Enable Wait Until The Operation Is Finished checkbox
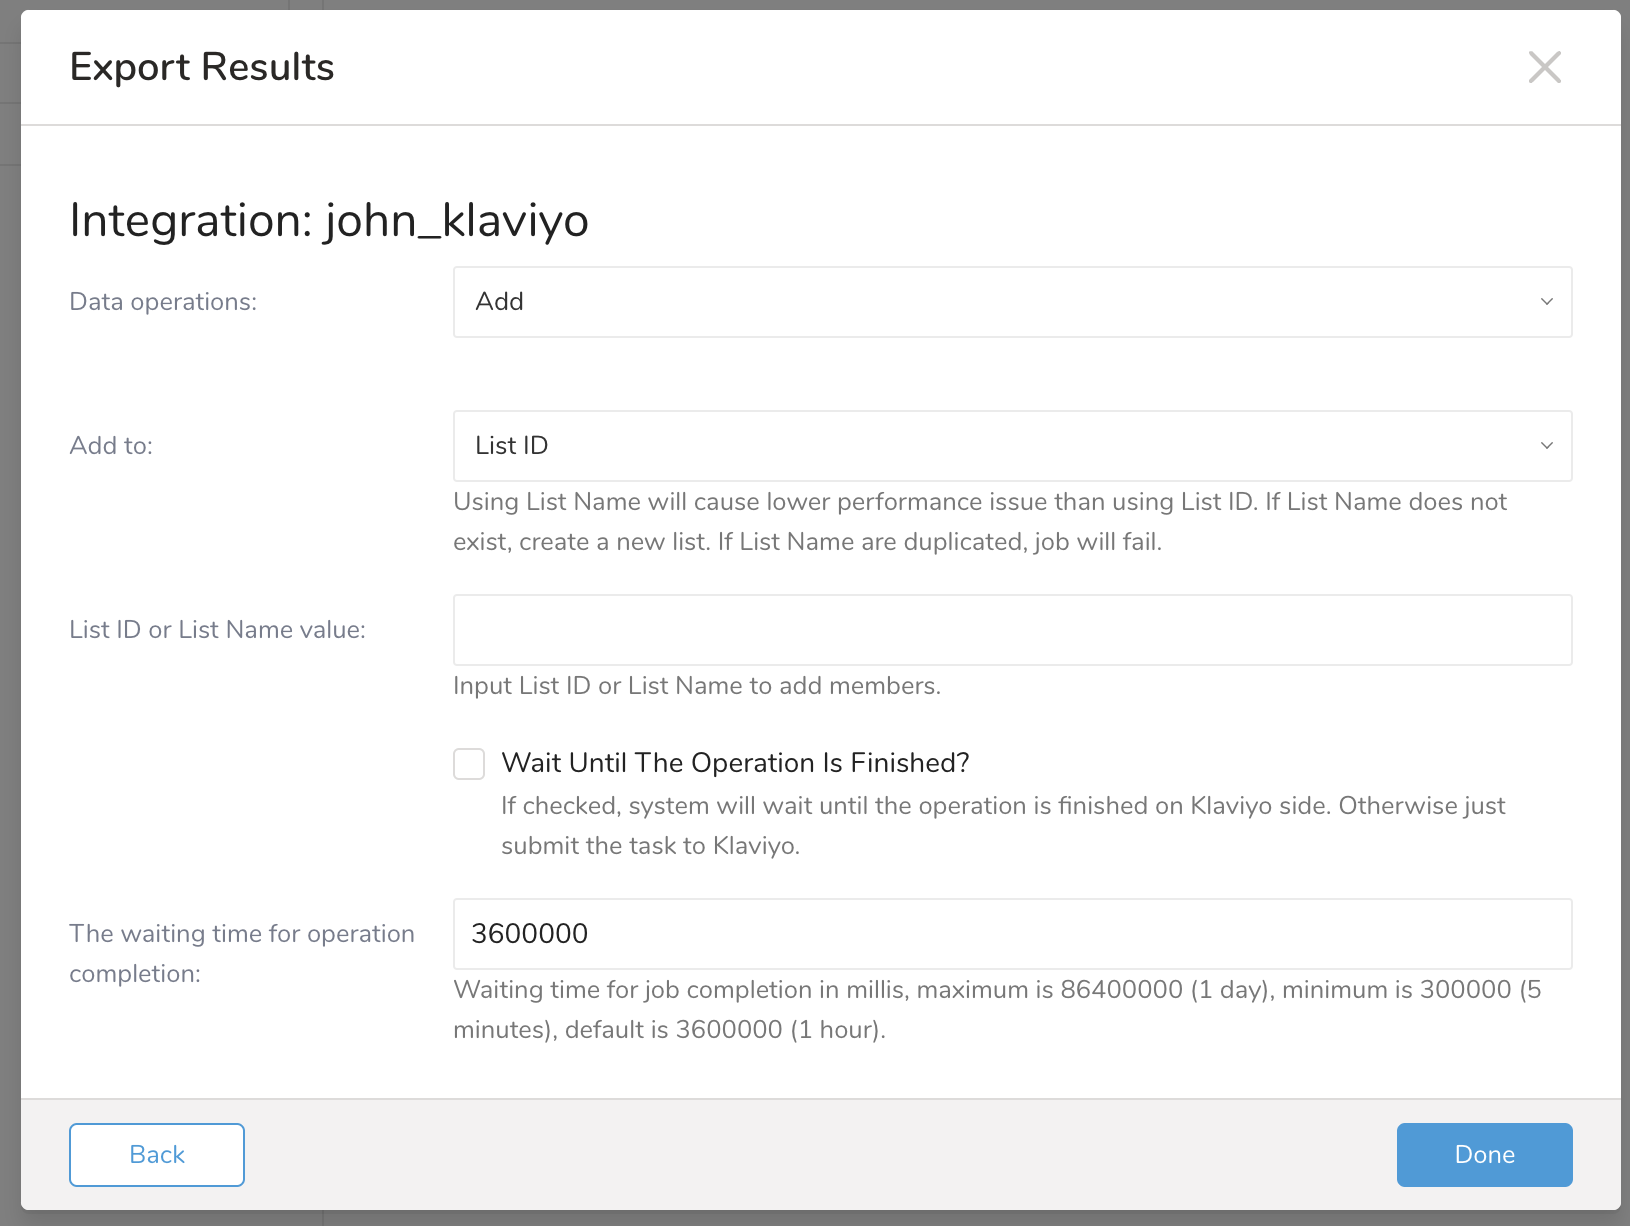Viewport: 1630px width, 1226px height. [x=469, y=764]
